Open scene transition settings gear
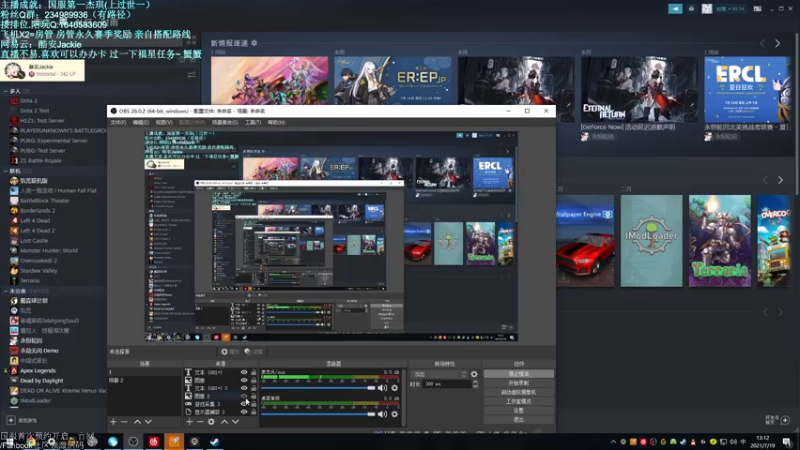This screenshot has height=450, width=800. coord(474,374)
